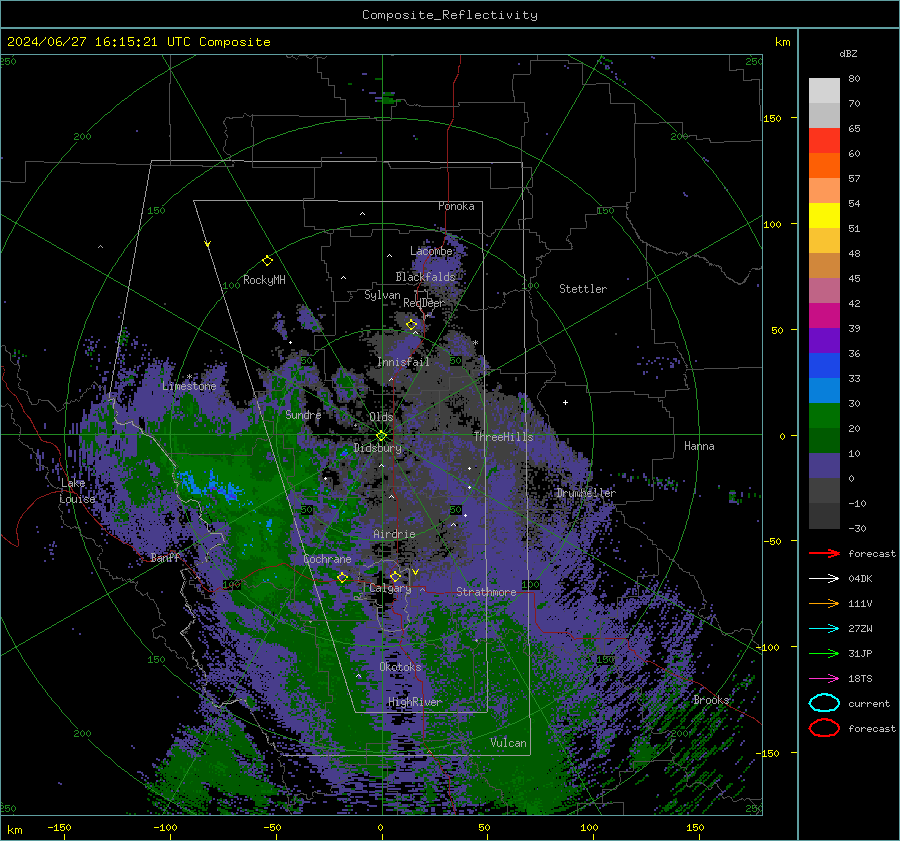
Task: Click the Sundre city label
Action: [303, 414]
